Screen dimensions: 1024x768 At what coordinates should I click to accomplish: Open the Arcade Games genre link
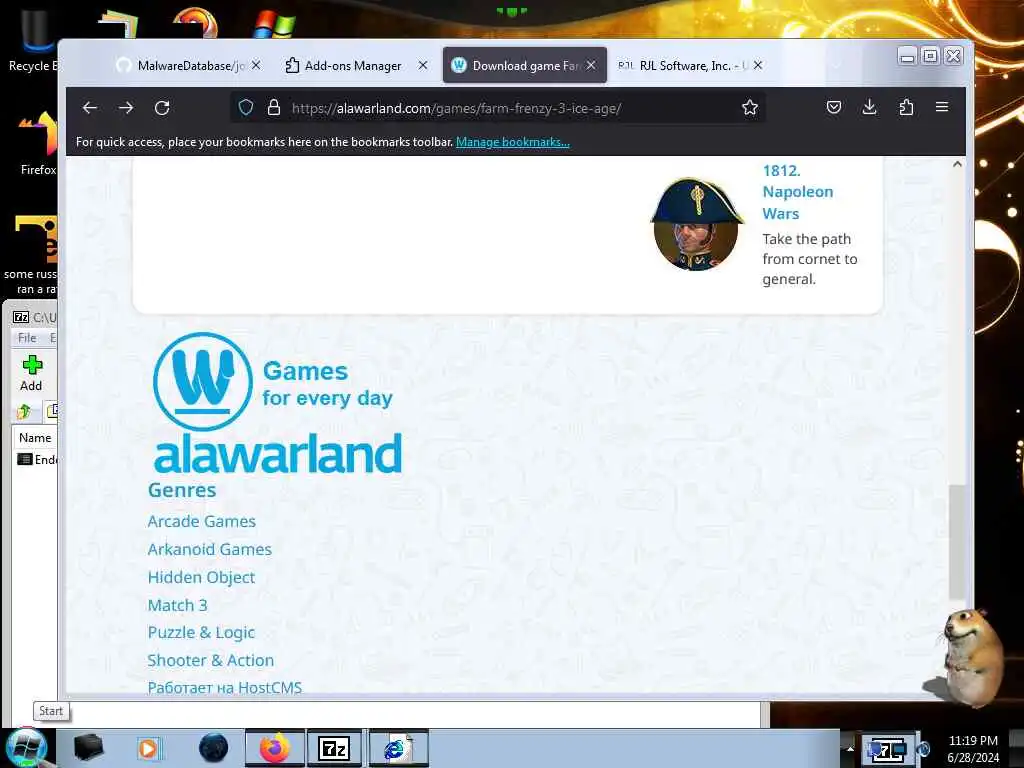[201, 521]
